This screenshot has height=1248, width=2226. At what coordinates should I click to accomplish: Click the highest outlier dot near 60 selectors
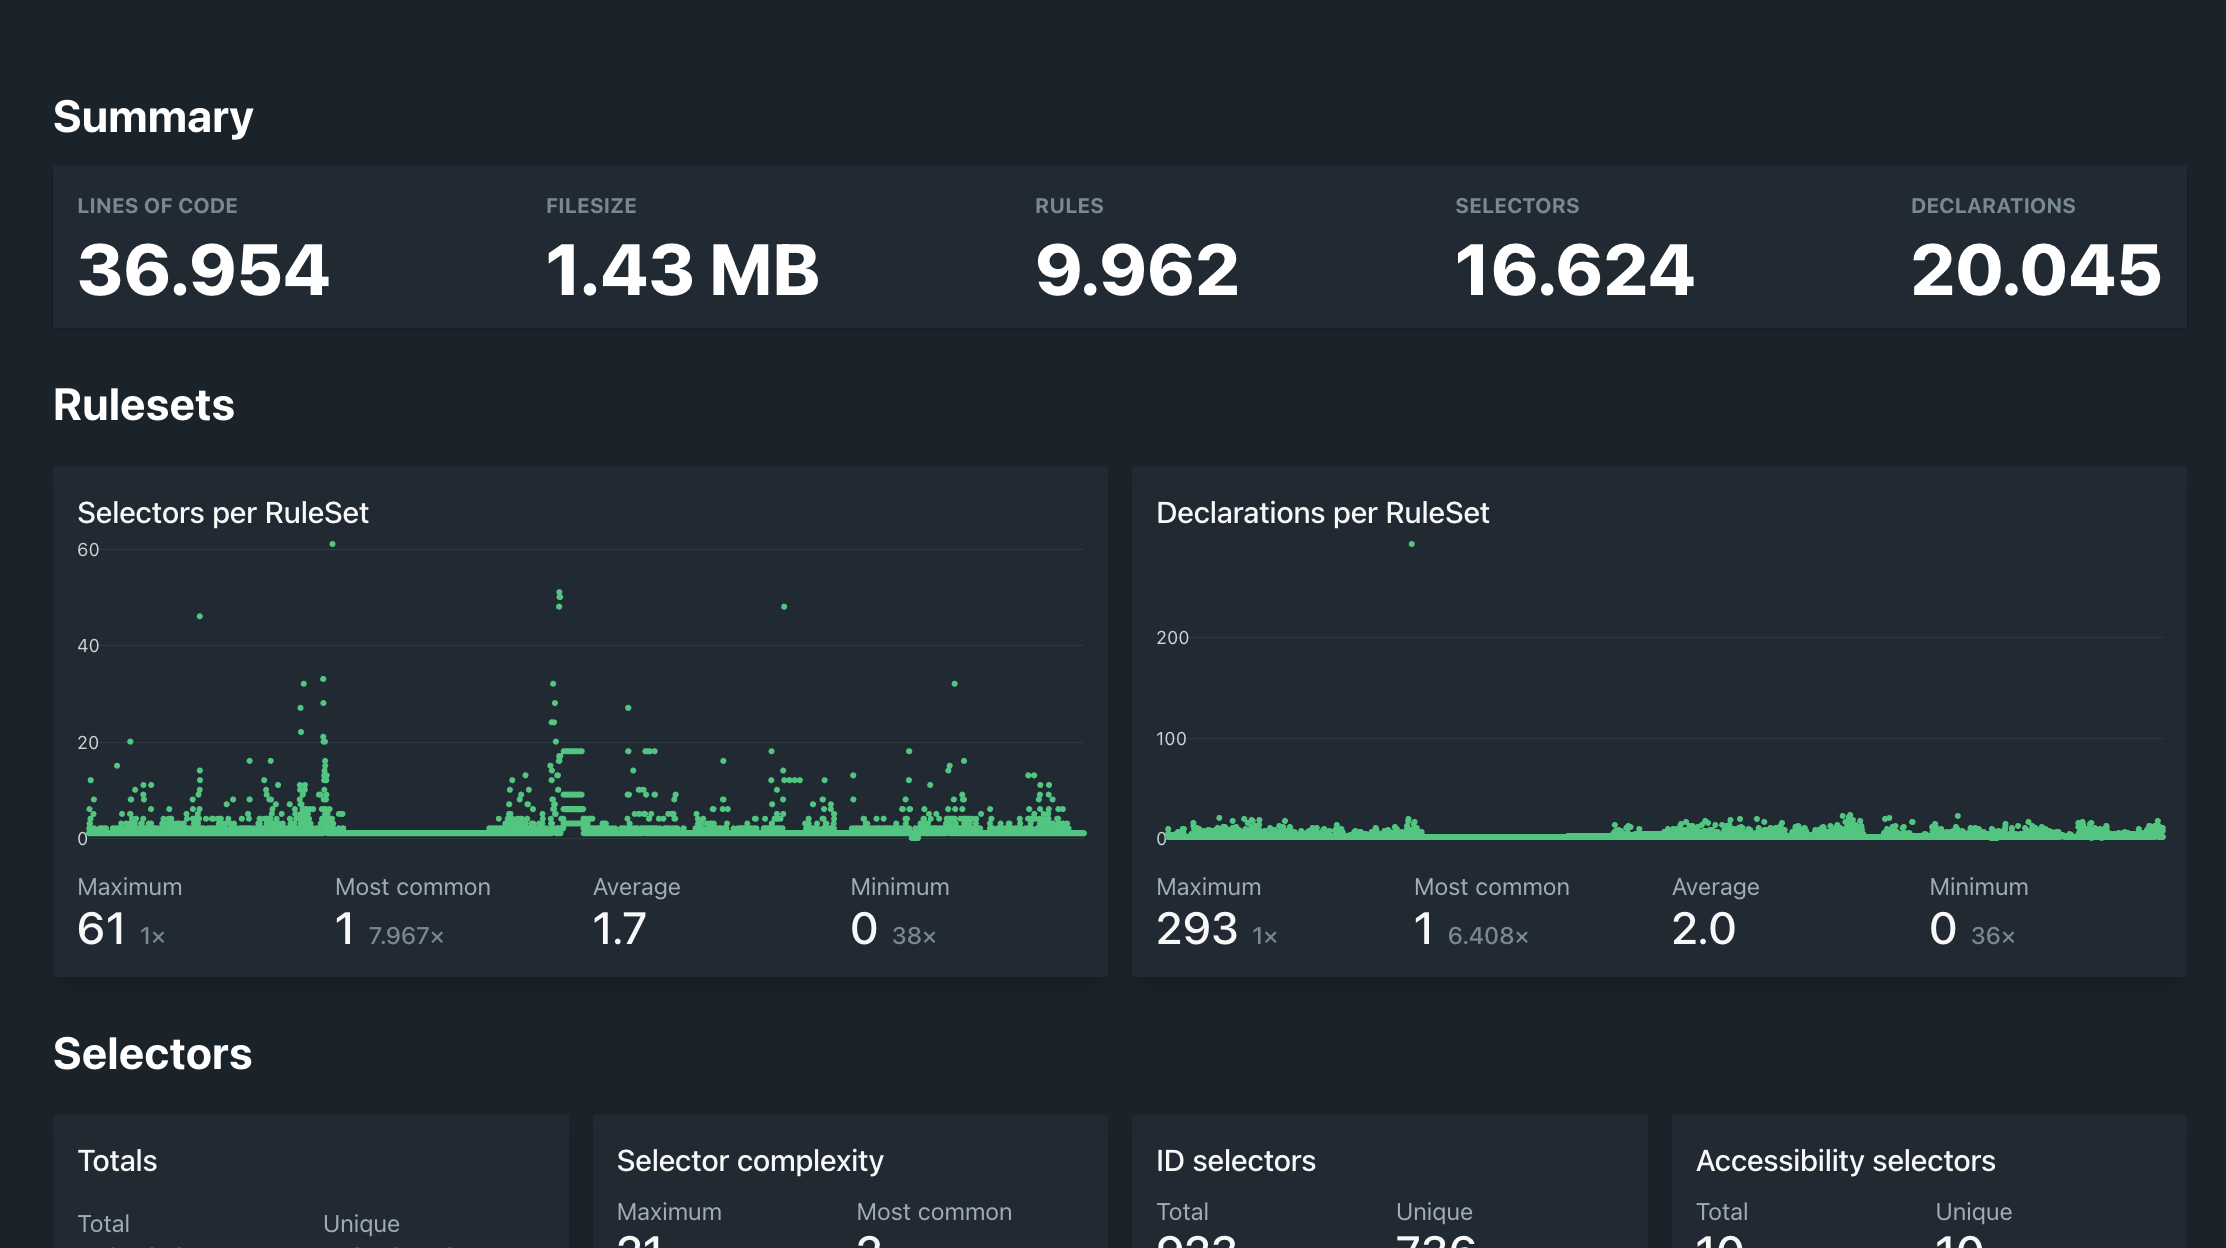coord(333,545)
